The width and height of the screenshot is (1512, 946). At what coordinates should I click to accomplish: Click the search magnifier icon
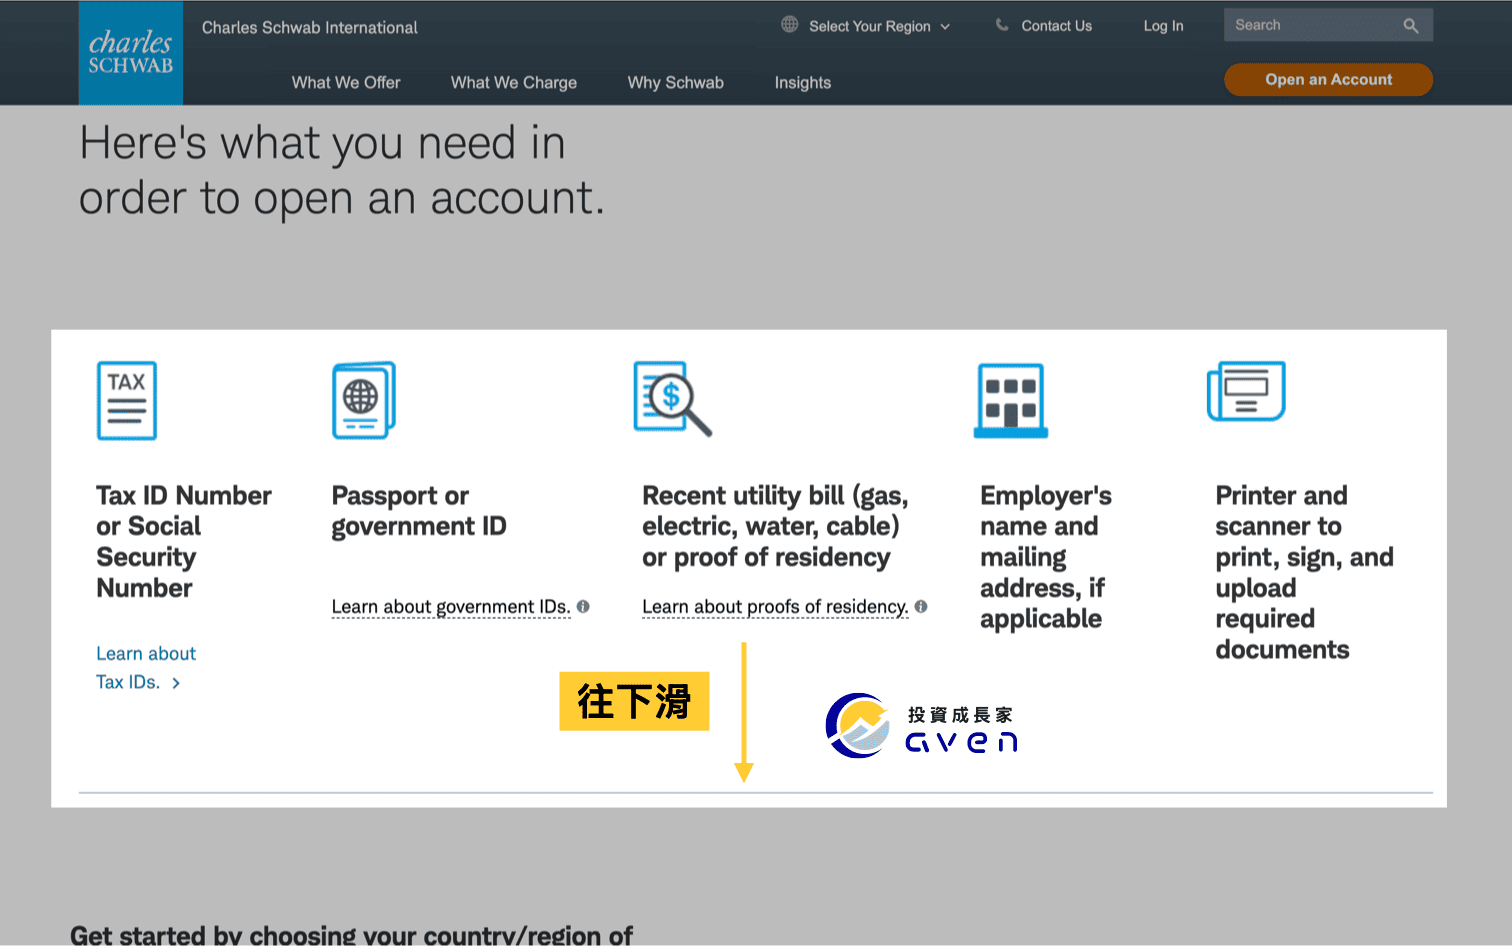(x=1410, y=26)
